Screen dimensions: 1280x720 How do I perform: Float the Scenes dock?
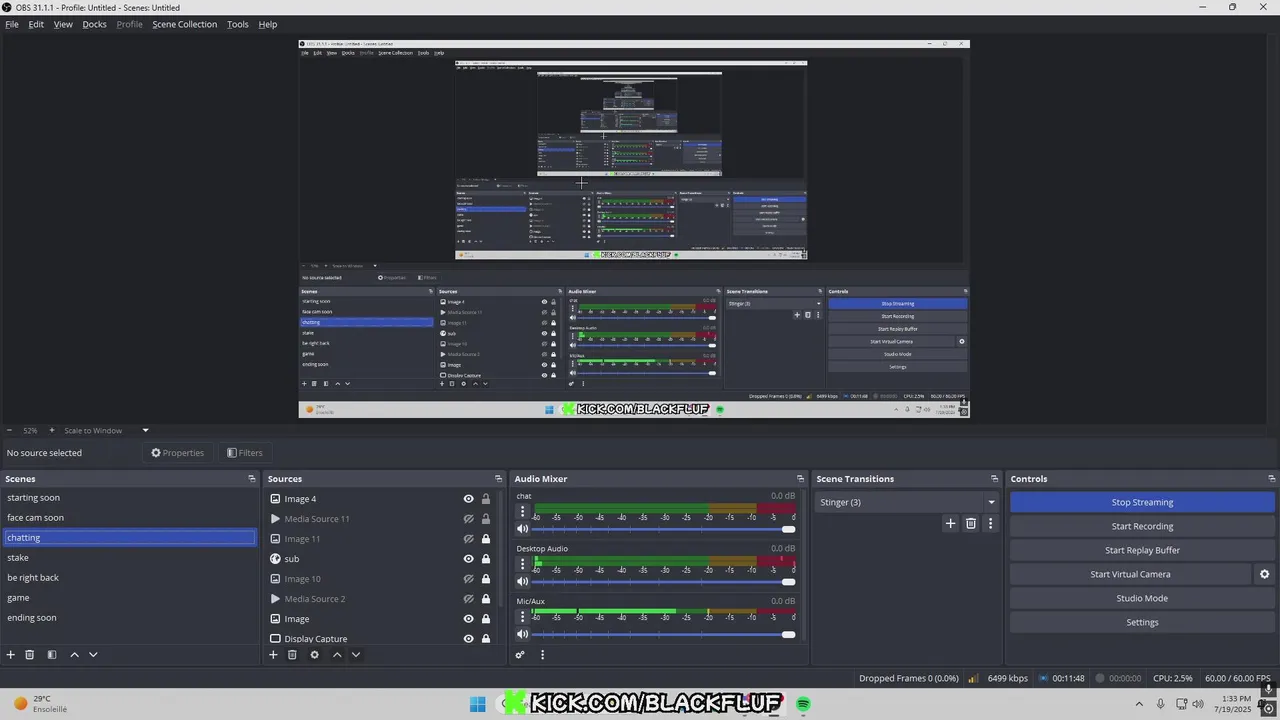click(252, 479)
